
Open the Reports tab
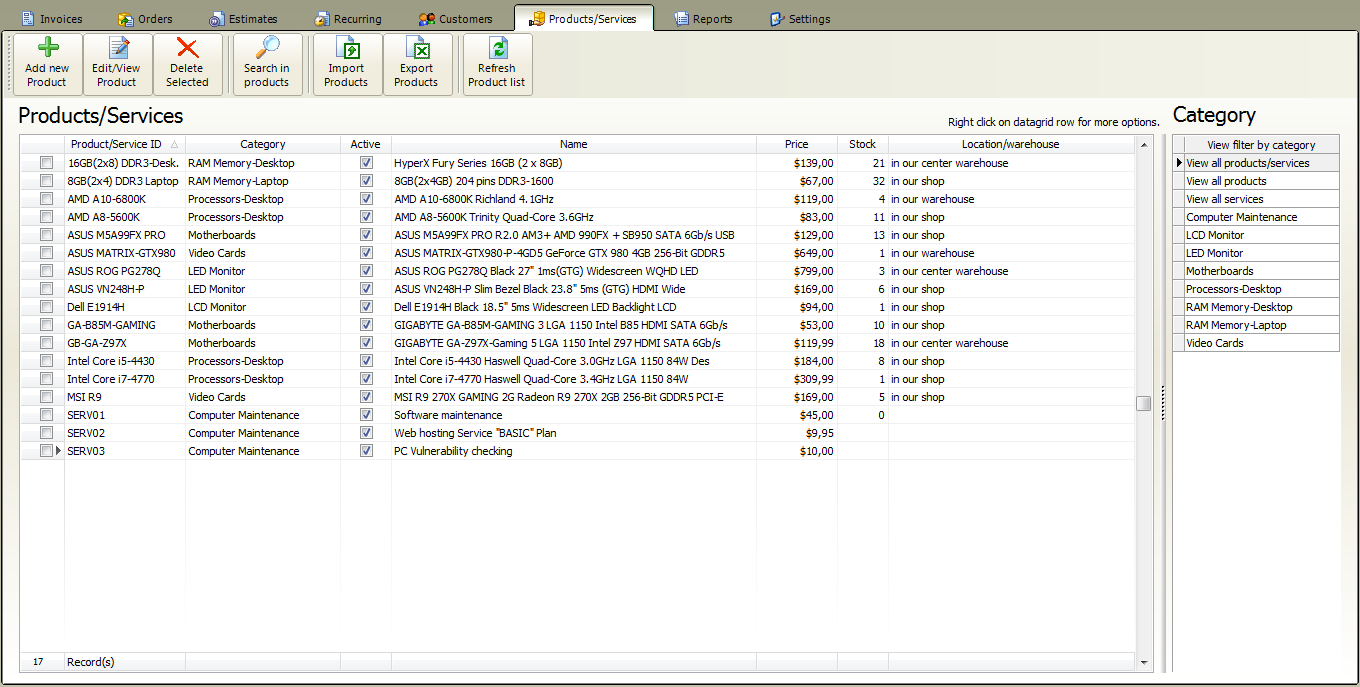[703, 19]
